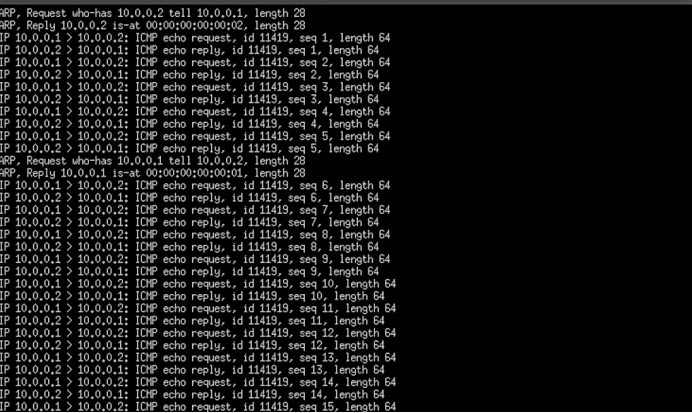
Task: Click the echo reply seq 4 line
Action: coord(189,124)
